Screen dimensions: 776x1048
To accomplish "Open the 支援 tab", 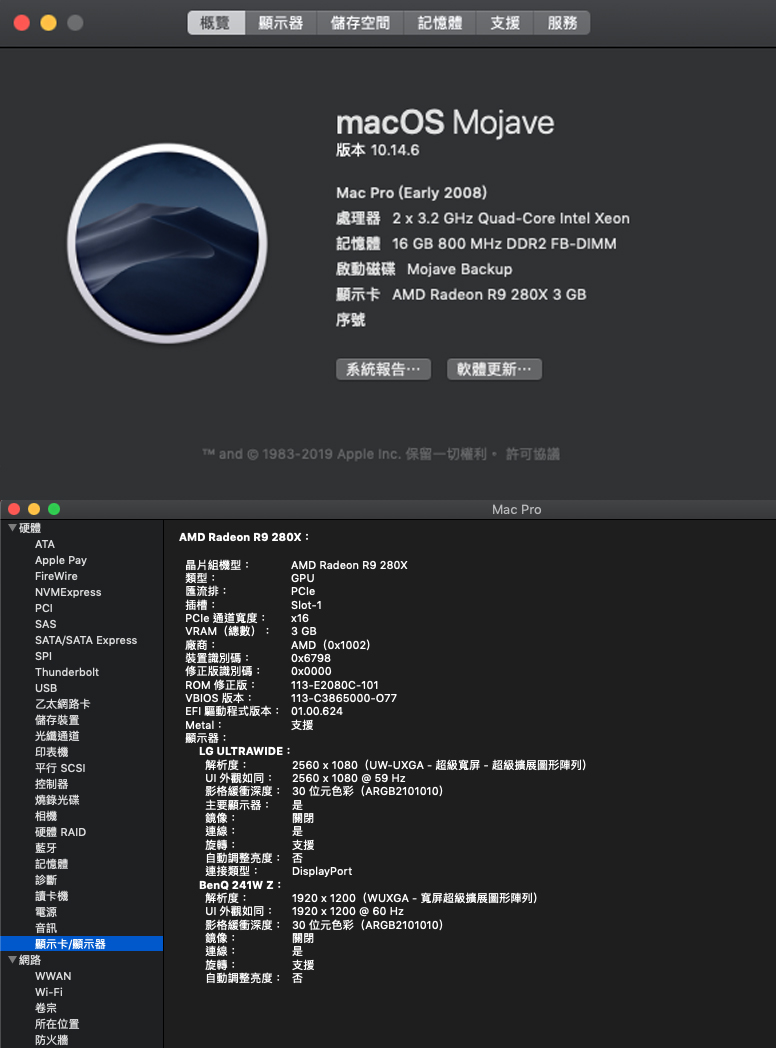I will 505,23.
